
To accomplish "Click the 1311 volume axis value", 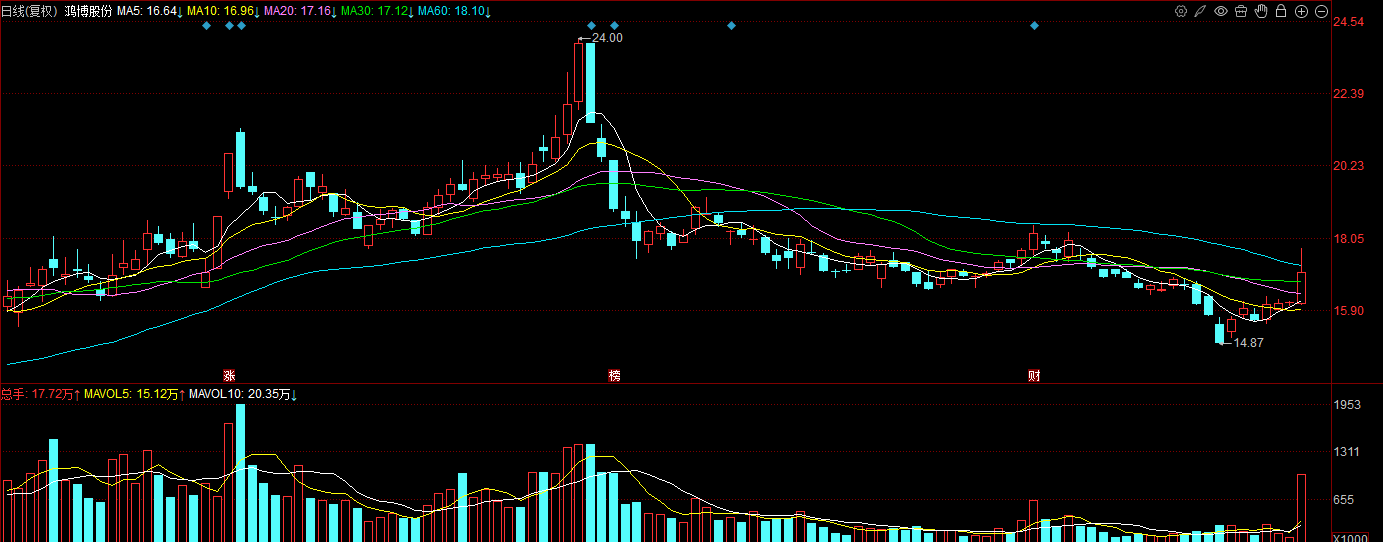I will click(1347, 452).
